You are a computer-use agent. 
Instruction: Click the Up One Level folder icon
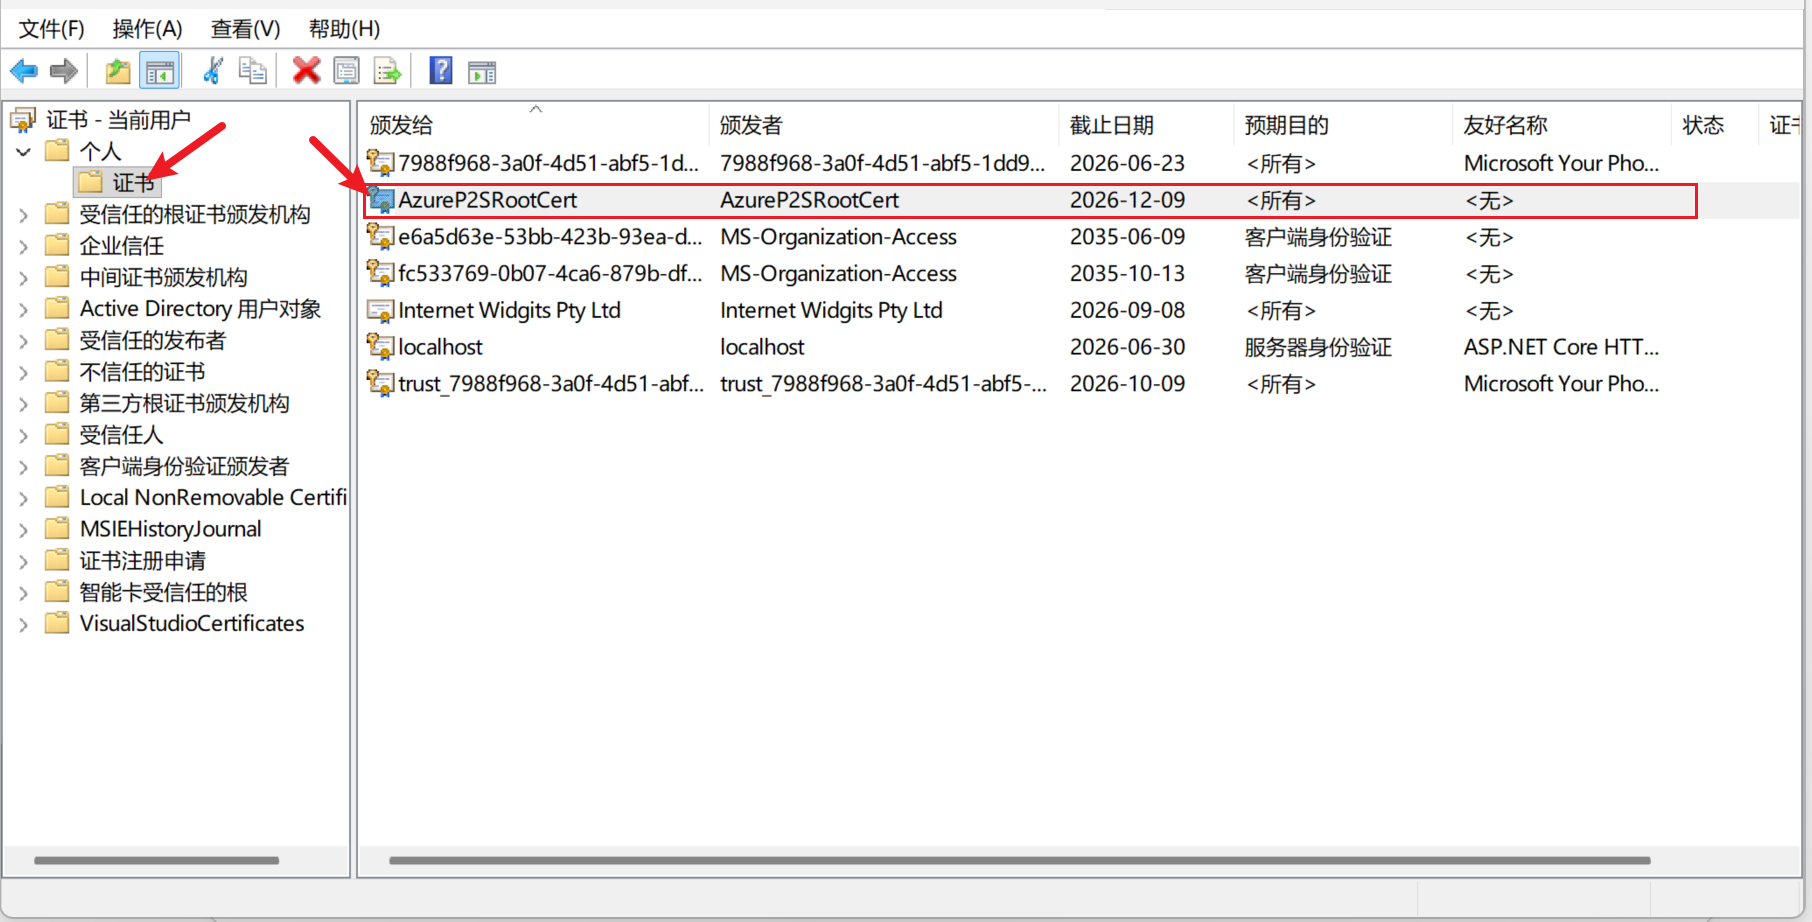(x=118, y=71)
